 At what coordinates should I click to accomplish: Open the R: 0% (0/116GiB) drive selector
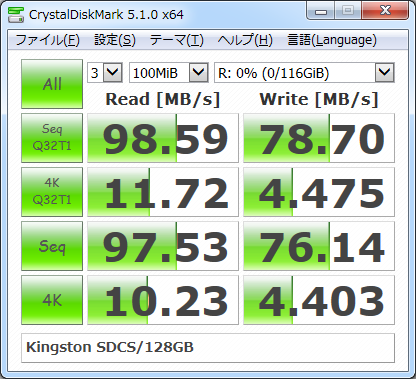pyautogui.click(x=304, y=72)
